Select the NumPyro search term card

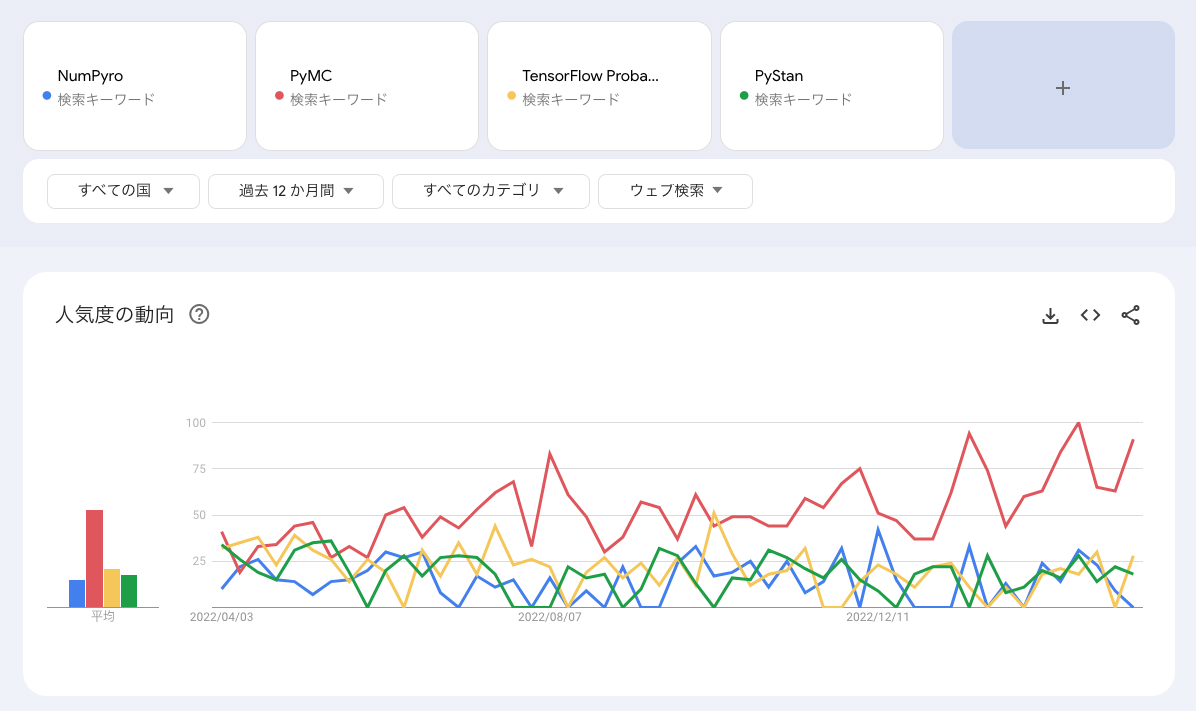point(135,85)
